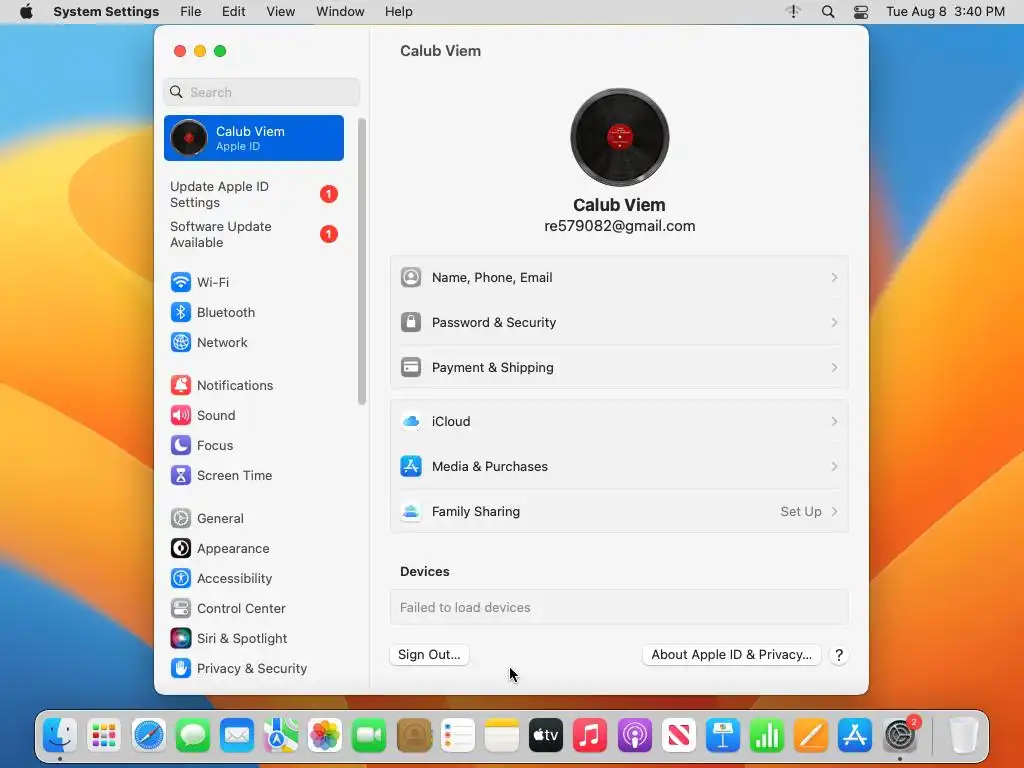
Task: Open Music from the Dock
Action: click(590, 735)
